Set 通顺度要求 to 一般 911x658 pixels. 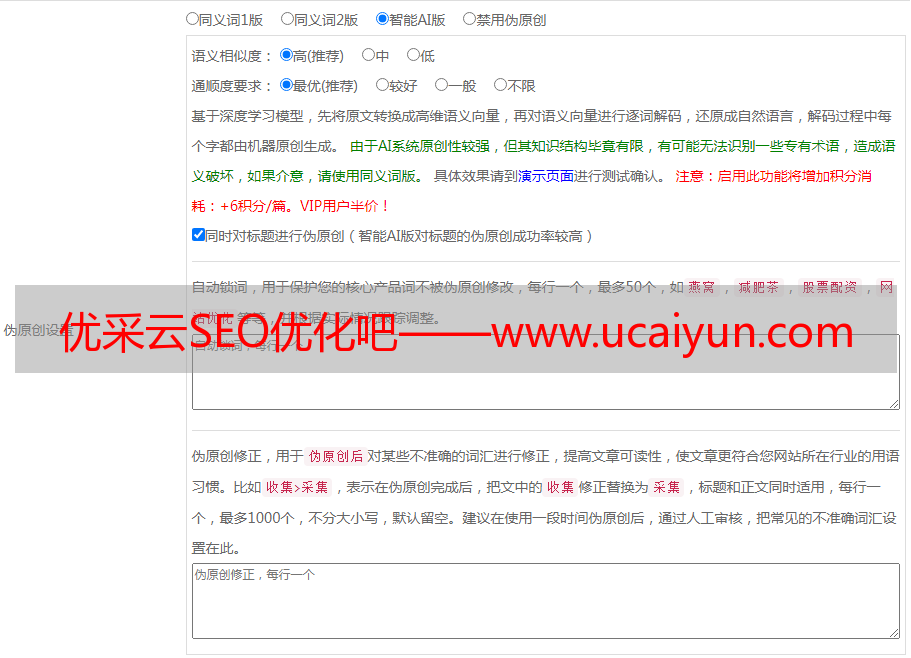click(442, 85)
